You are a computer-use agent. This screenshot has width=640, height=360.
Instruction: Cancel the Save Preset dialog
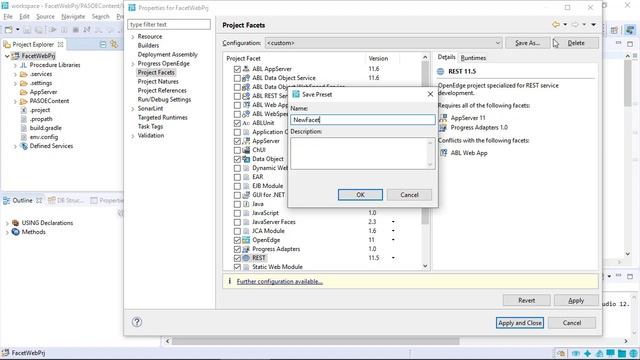click(409, 195)
